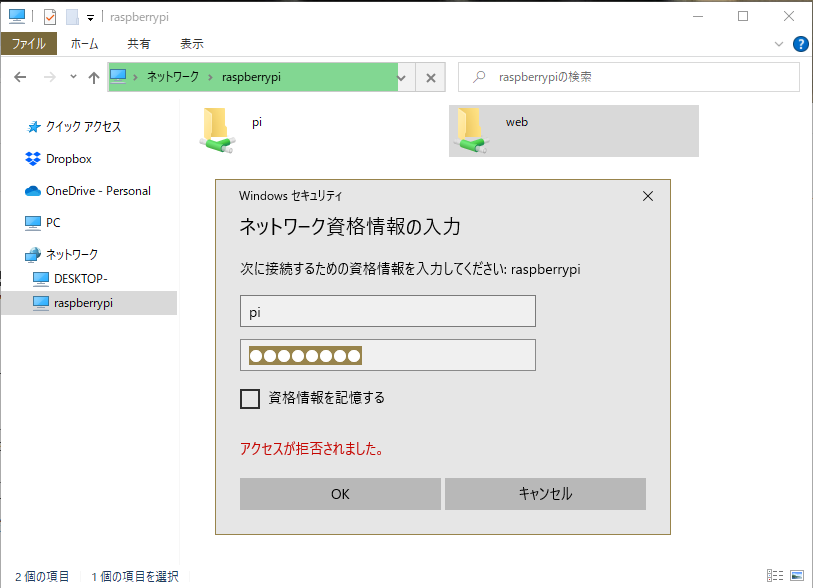Viewport: 813px width, 588px height.
Task: Open the Quick Access Toolbar customize dropdown
Action: coord(90,17)
